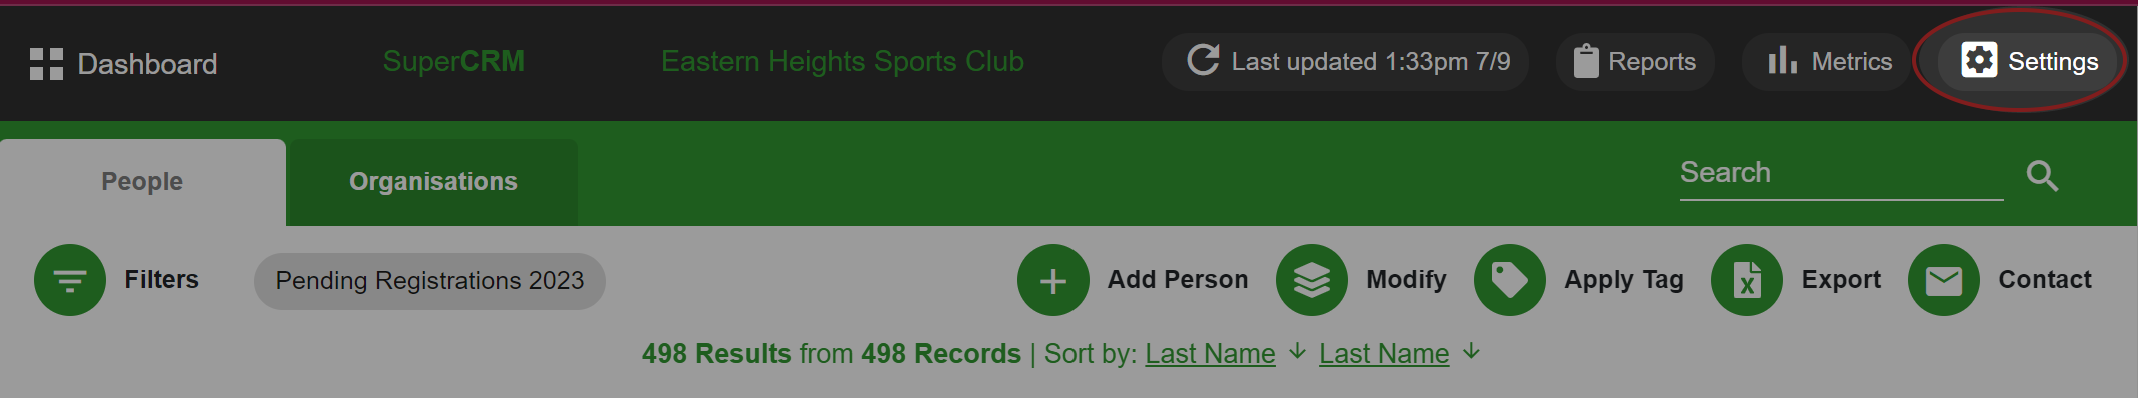2138x398 pixels.
Task: Toggle second sort direction arrow
Action: [x=1471, y=351]
